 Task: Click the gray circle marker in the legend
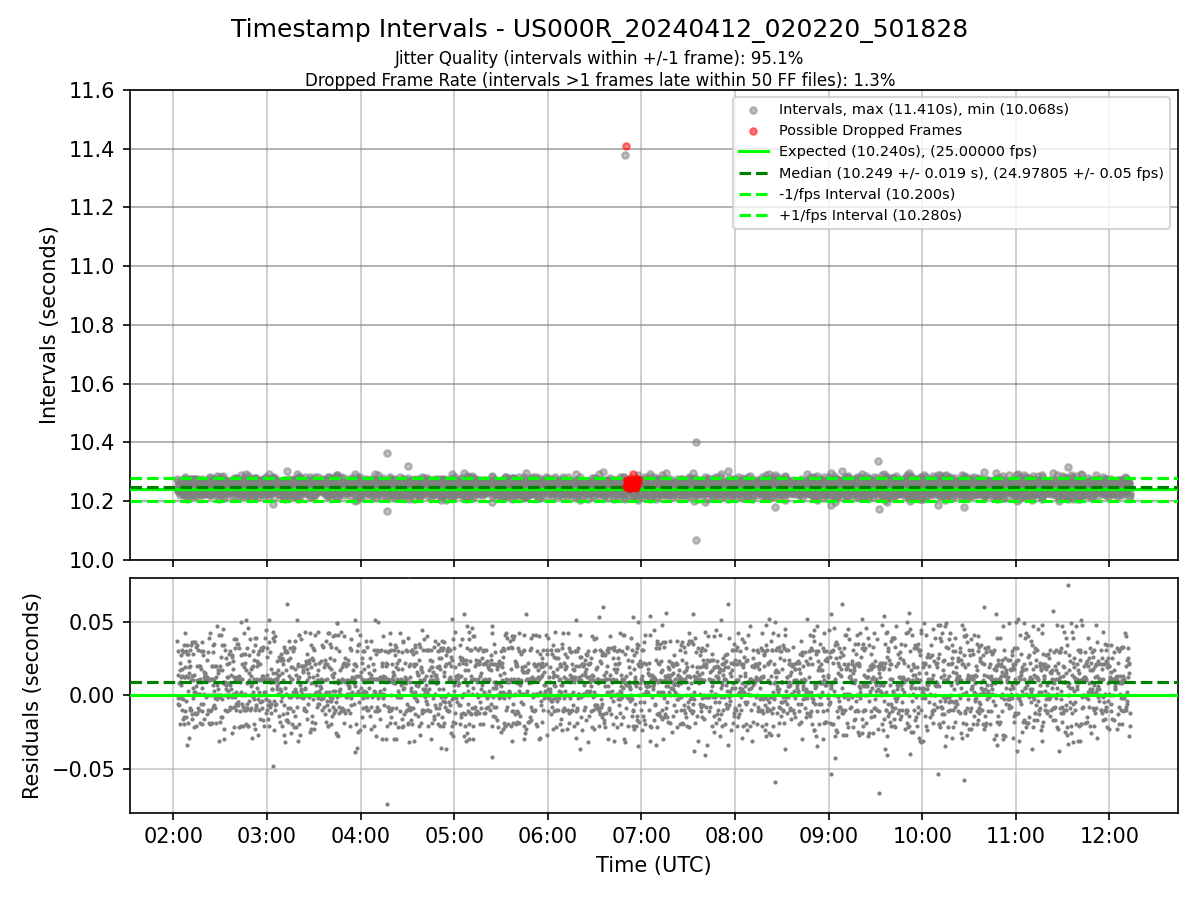(x=753, y=110)
